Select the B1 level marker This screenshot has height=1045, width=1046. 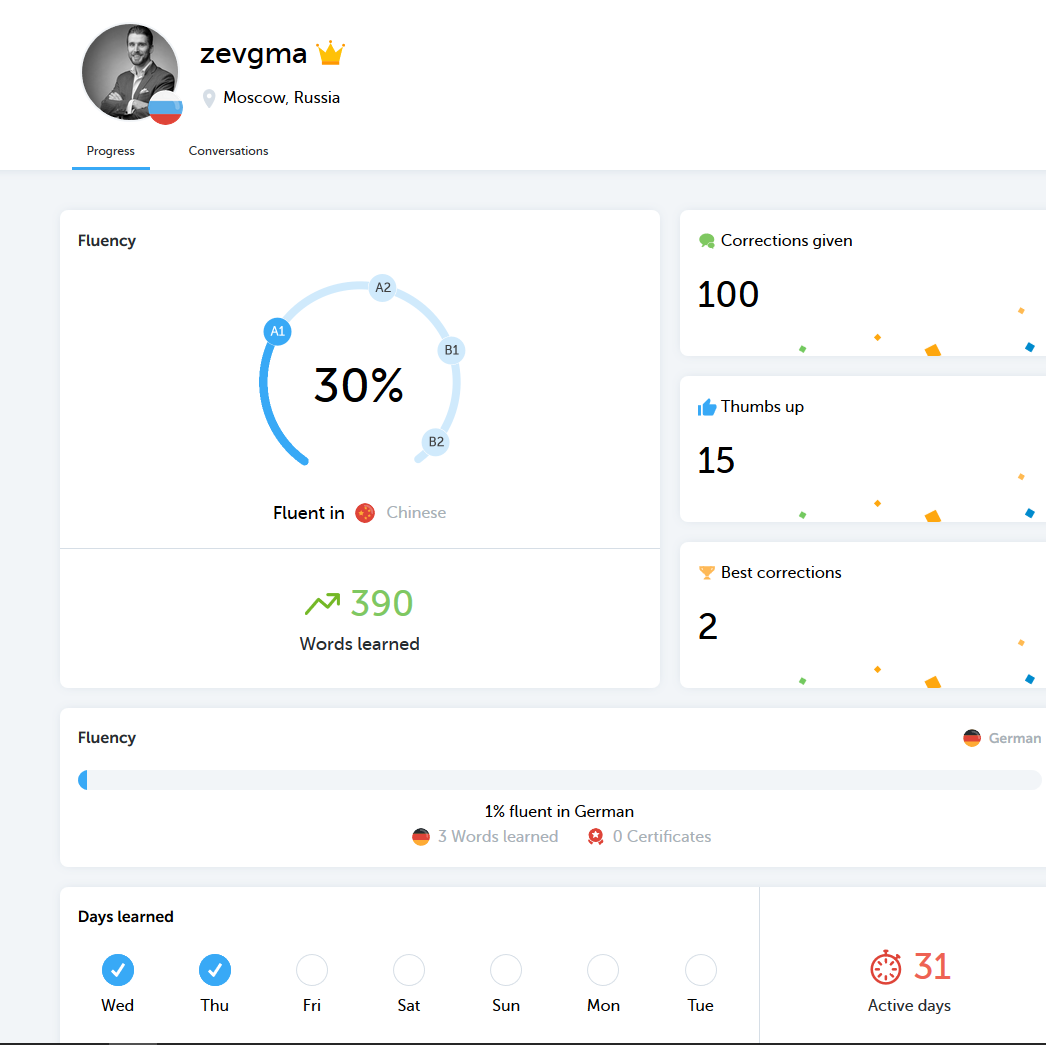click(452, 350)
